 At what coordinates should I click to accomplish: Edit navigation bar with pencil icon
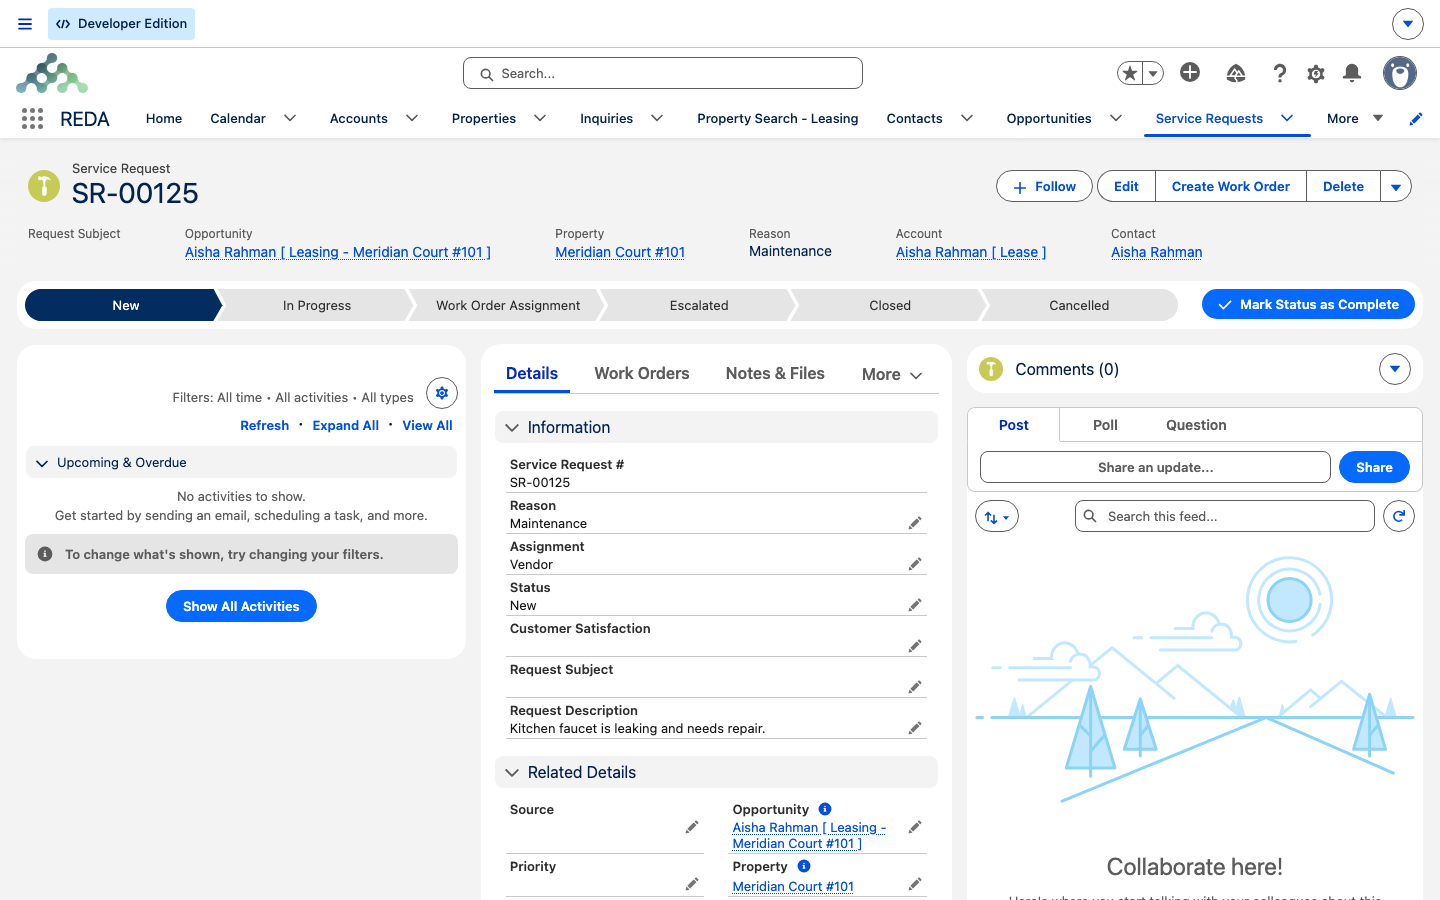(1416, 119)
